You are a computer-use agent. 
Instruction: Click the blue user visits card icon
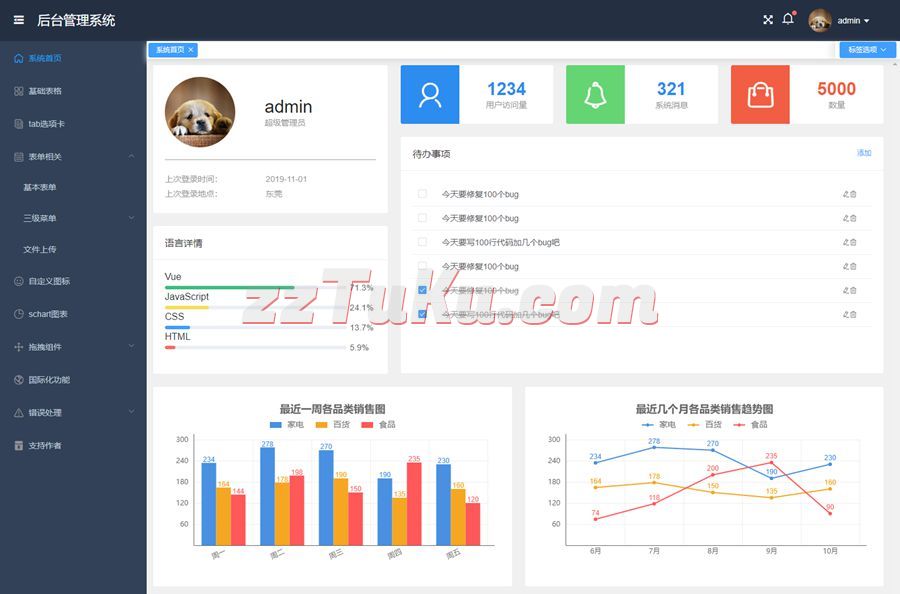click(430, 94)
